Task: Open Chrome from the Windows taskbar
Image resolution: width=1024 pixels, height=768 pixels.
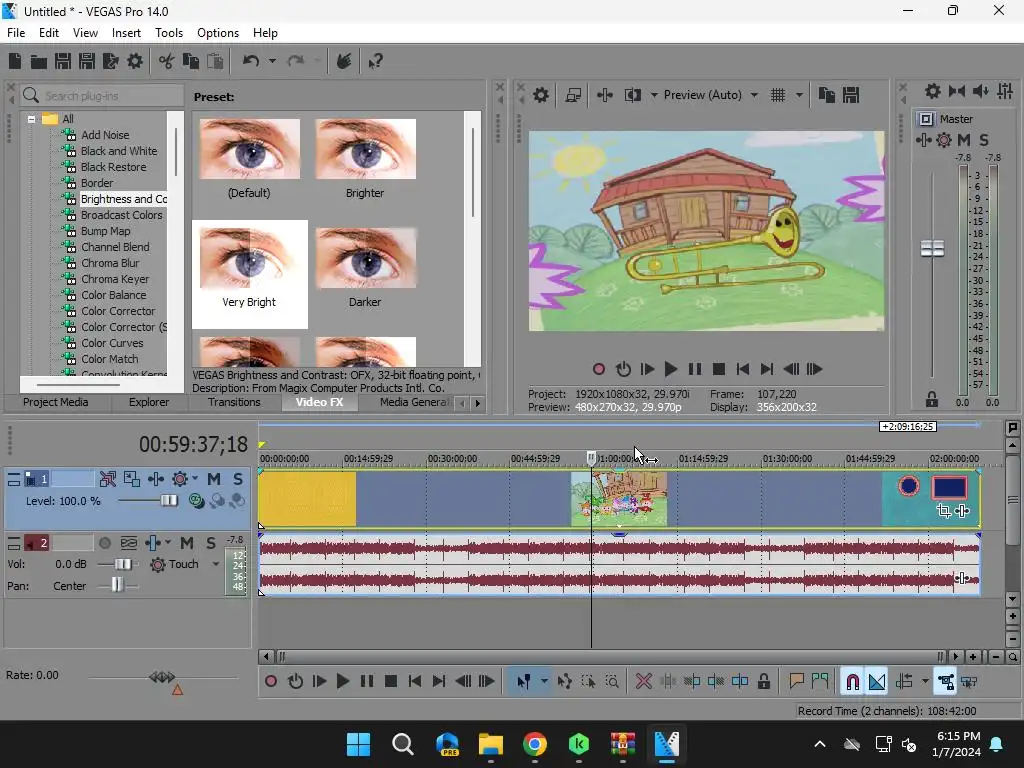Action: click(534, 744)
